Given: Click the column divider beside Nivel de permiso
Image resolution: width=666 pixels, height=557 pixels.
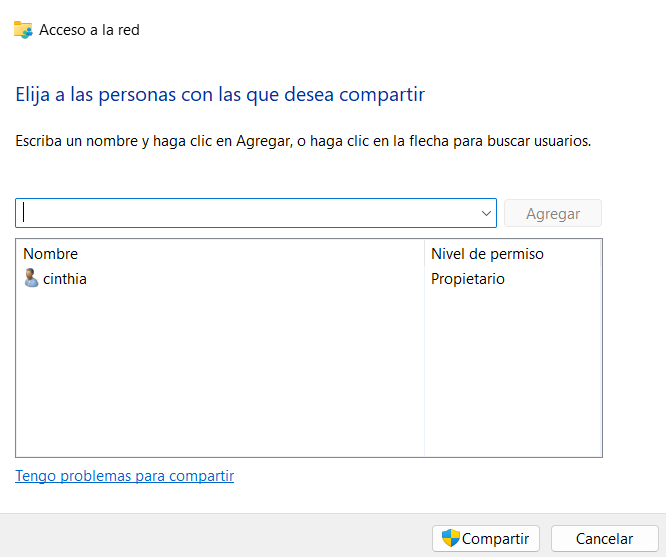Looking at the screenshot, I should pos(424,254).
